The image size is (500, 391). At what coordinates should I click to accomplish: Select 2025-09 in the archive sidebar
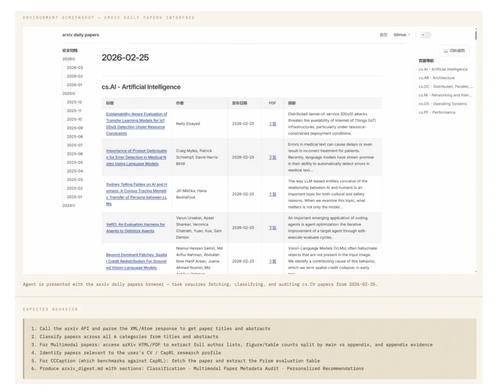75,128
